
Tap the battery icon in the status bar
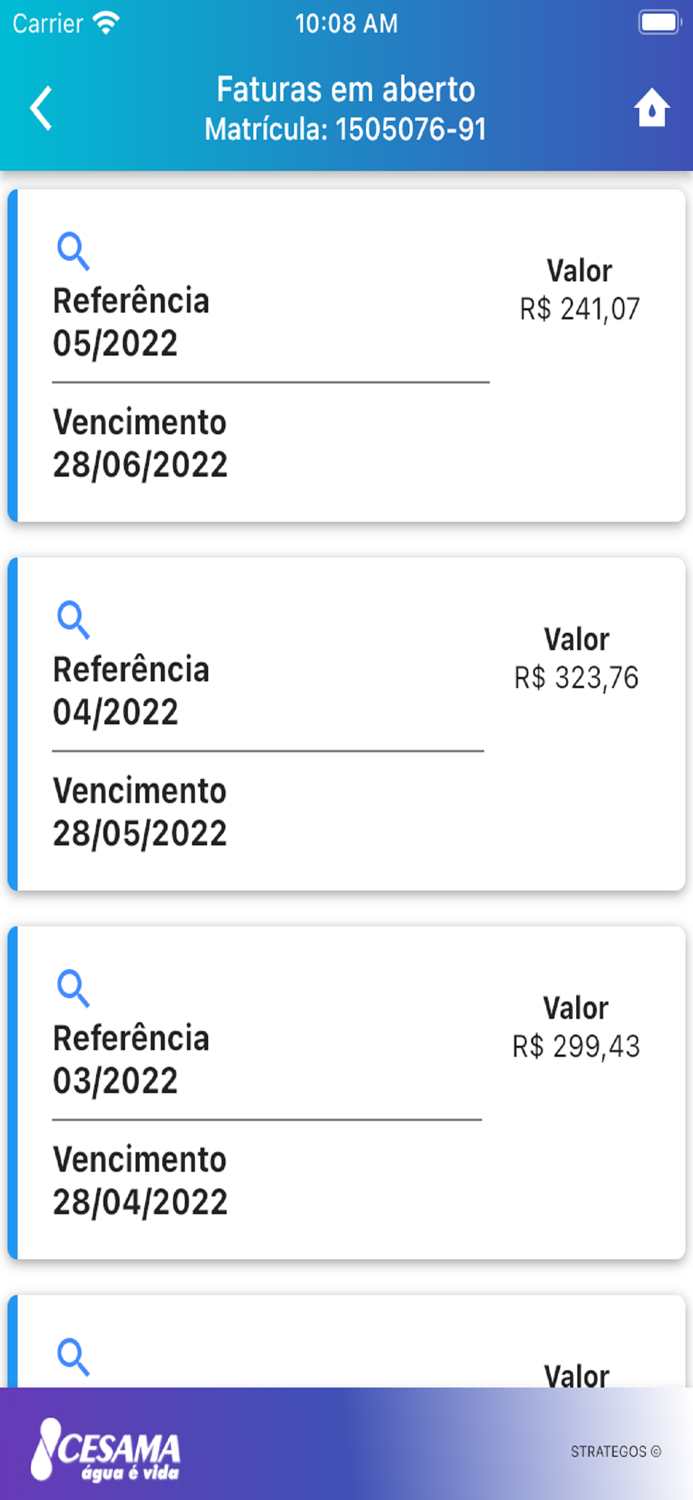click(658, 22)
